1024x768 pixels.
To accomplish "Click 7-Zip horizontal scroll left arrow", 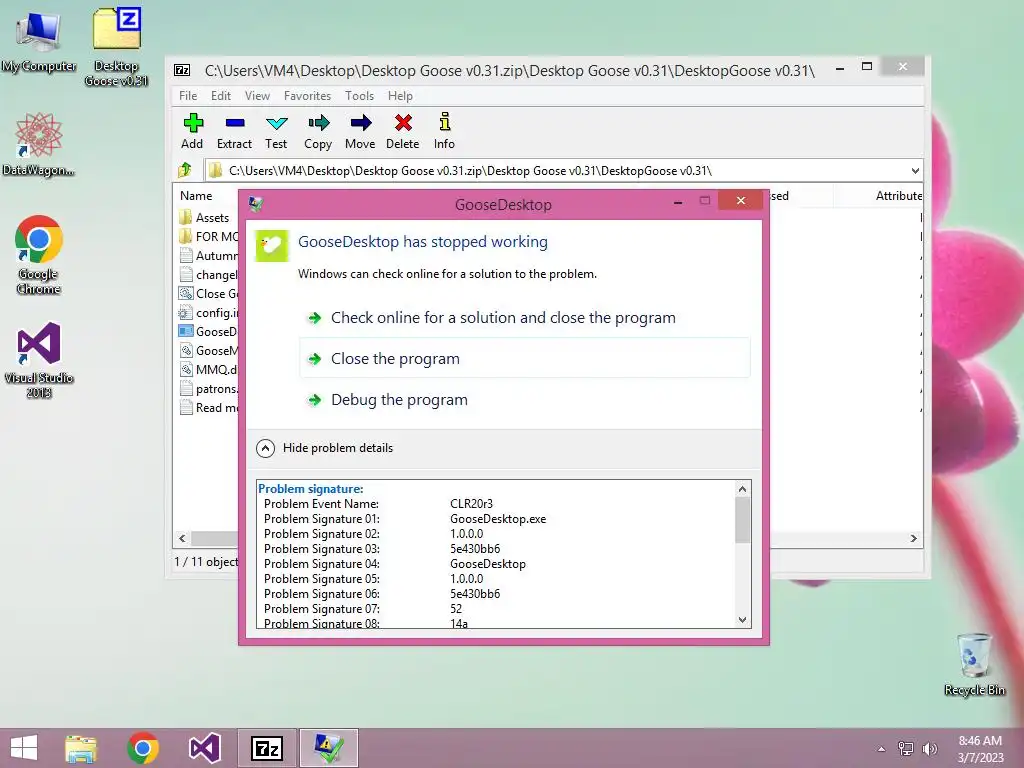I will point(182,539).
